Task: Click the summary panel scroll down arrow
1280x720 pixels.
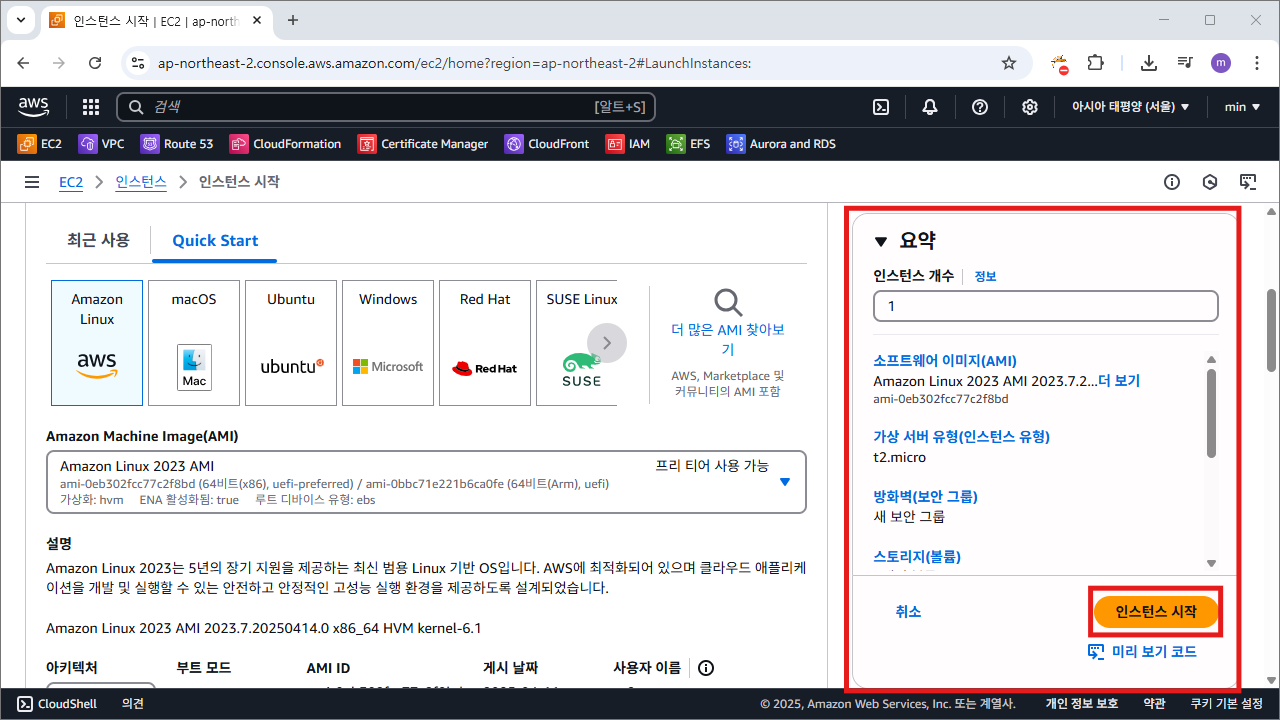Action: [x=1211, y=563]
